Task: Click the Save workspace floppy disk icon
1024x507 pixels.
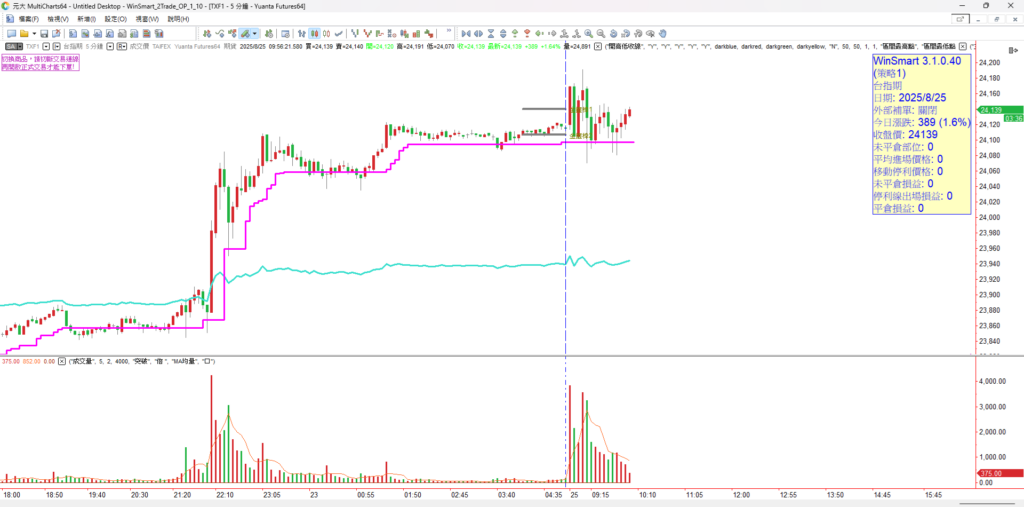Action: click(x=43, y=33)
